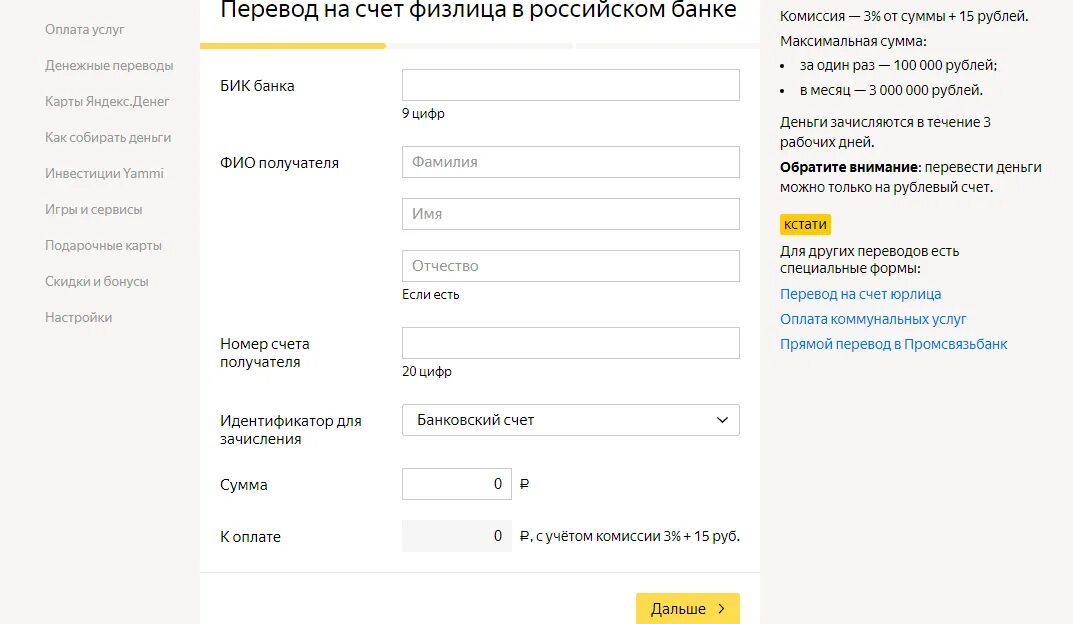Click the Сумма amount field

(x=456, y=484)
